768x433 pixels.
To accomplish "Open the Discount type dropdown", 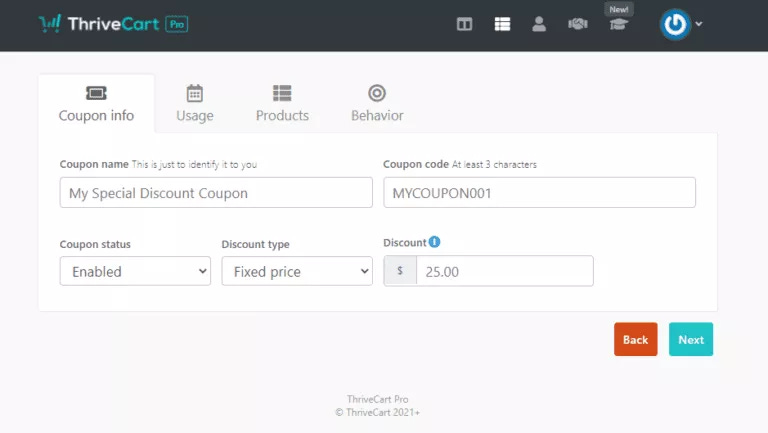I will point(297,271).
